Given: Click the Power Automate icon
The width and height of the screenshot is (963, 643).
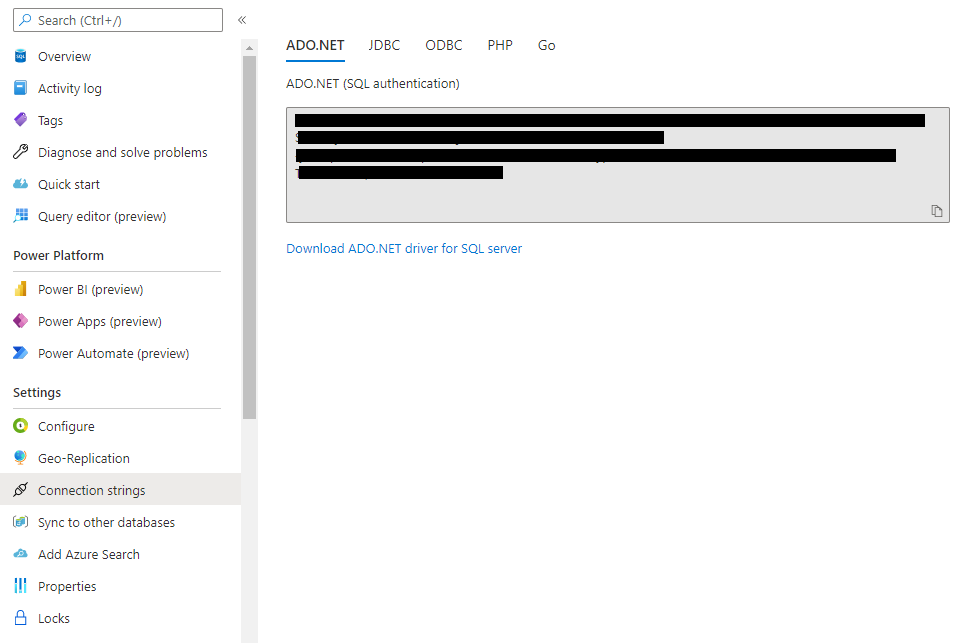Looking at the screenshot, I should (x=20, y=354).
